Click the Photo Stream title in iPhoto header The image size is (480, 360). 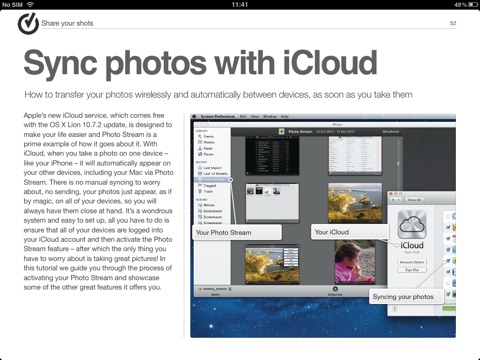click(x=300, y=132)
